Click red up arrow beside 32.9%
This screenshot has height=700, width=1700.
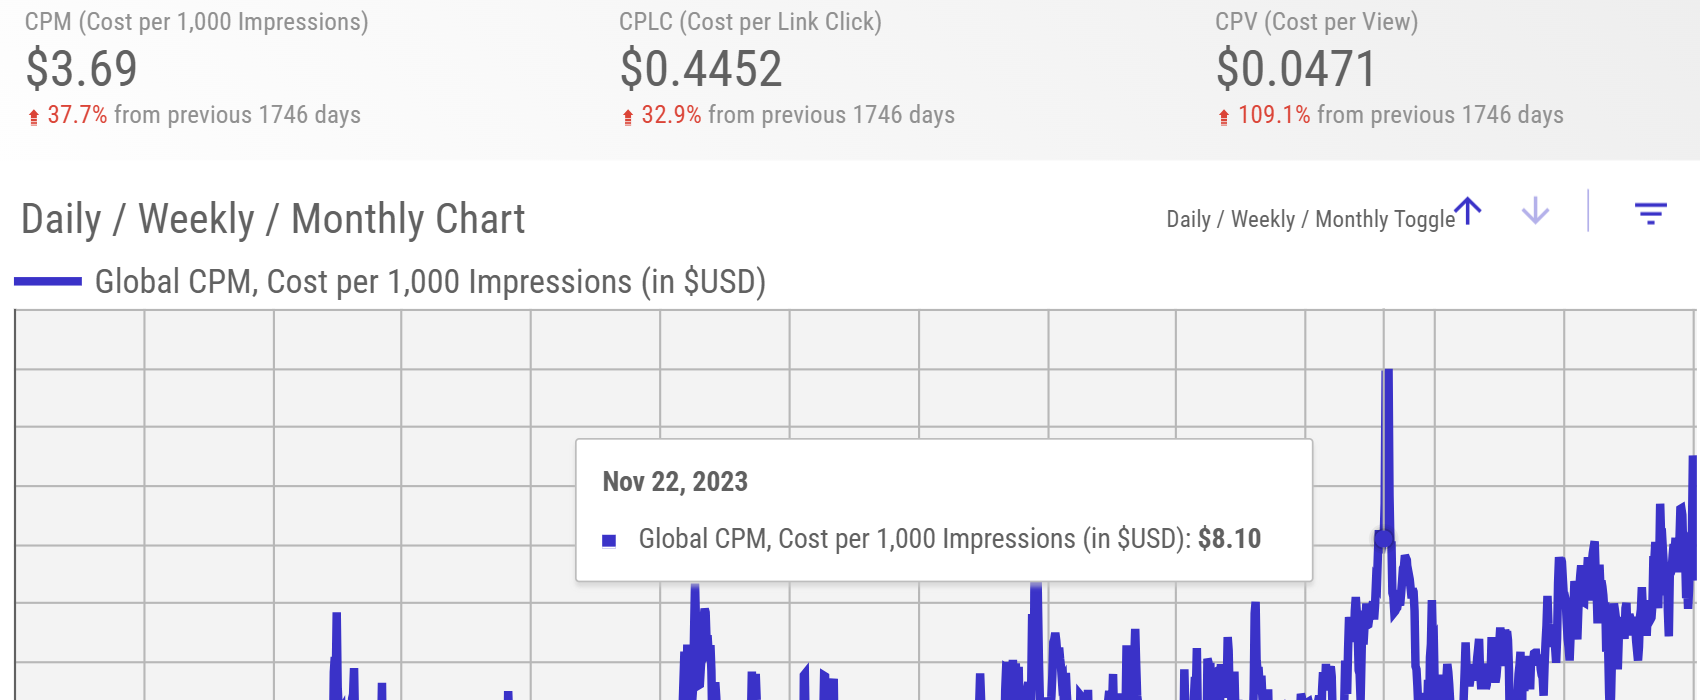click(x=628, y=117)
